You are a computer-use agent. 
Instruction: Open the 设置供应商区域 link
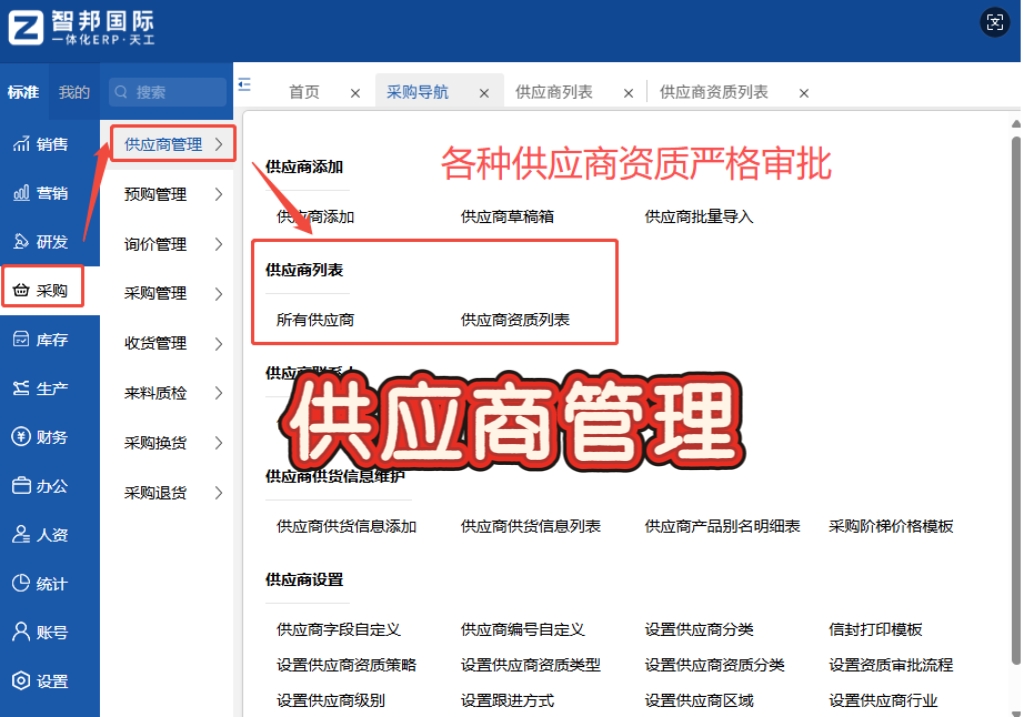point(699,701)
